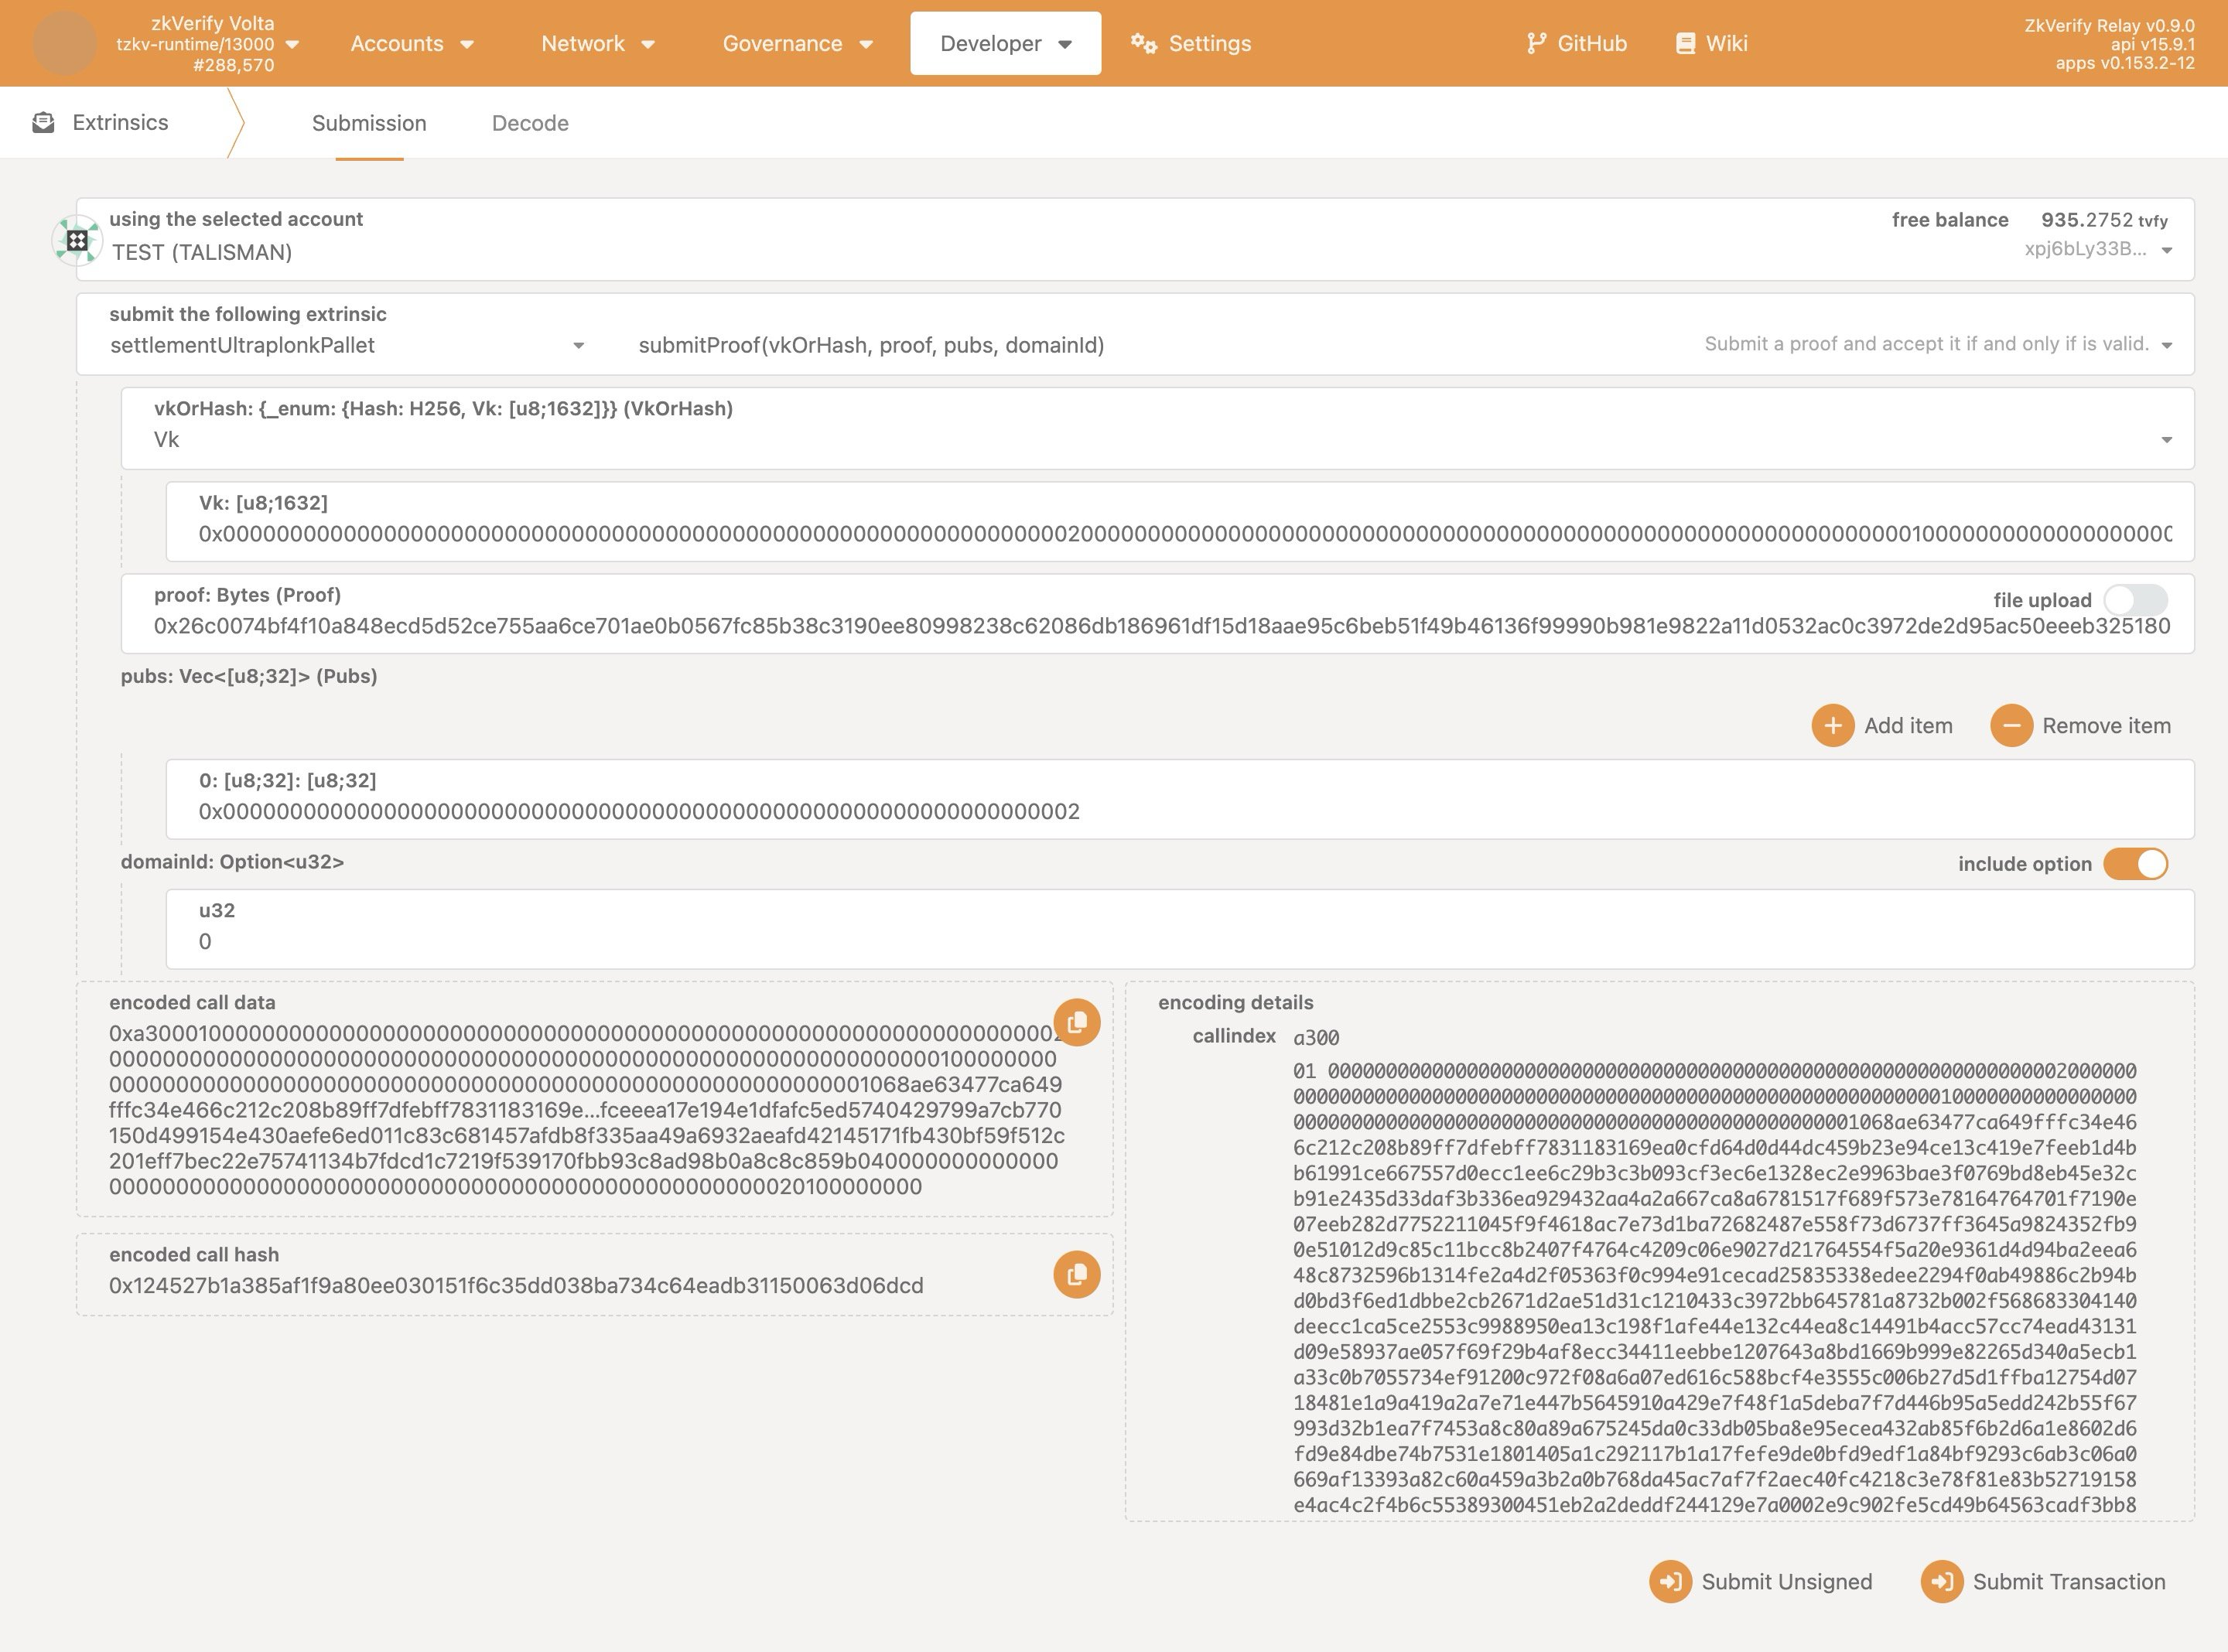Open the Governance menu
The width and height of the screenshot is (2228, 1652).
(x=797, y=43)
